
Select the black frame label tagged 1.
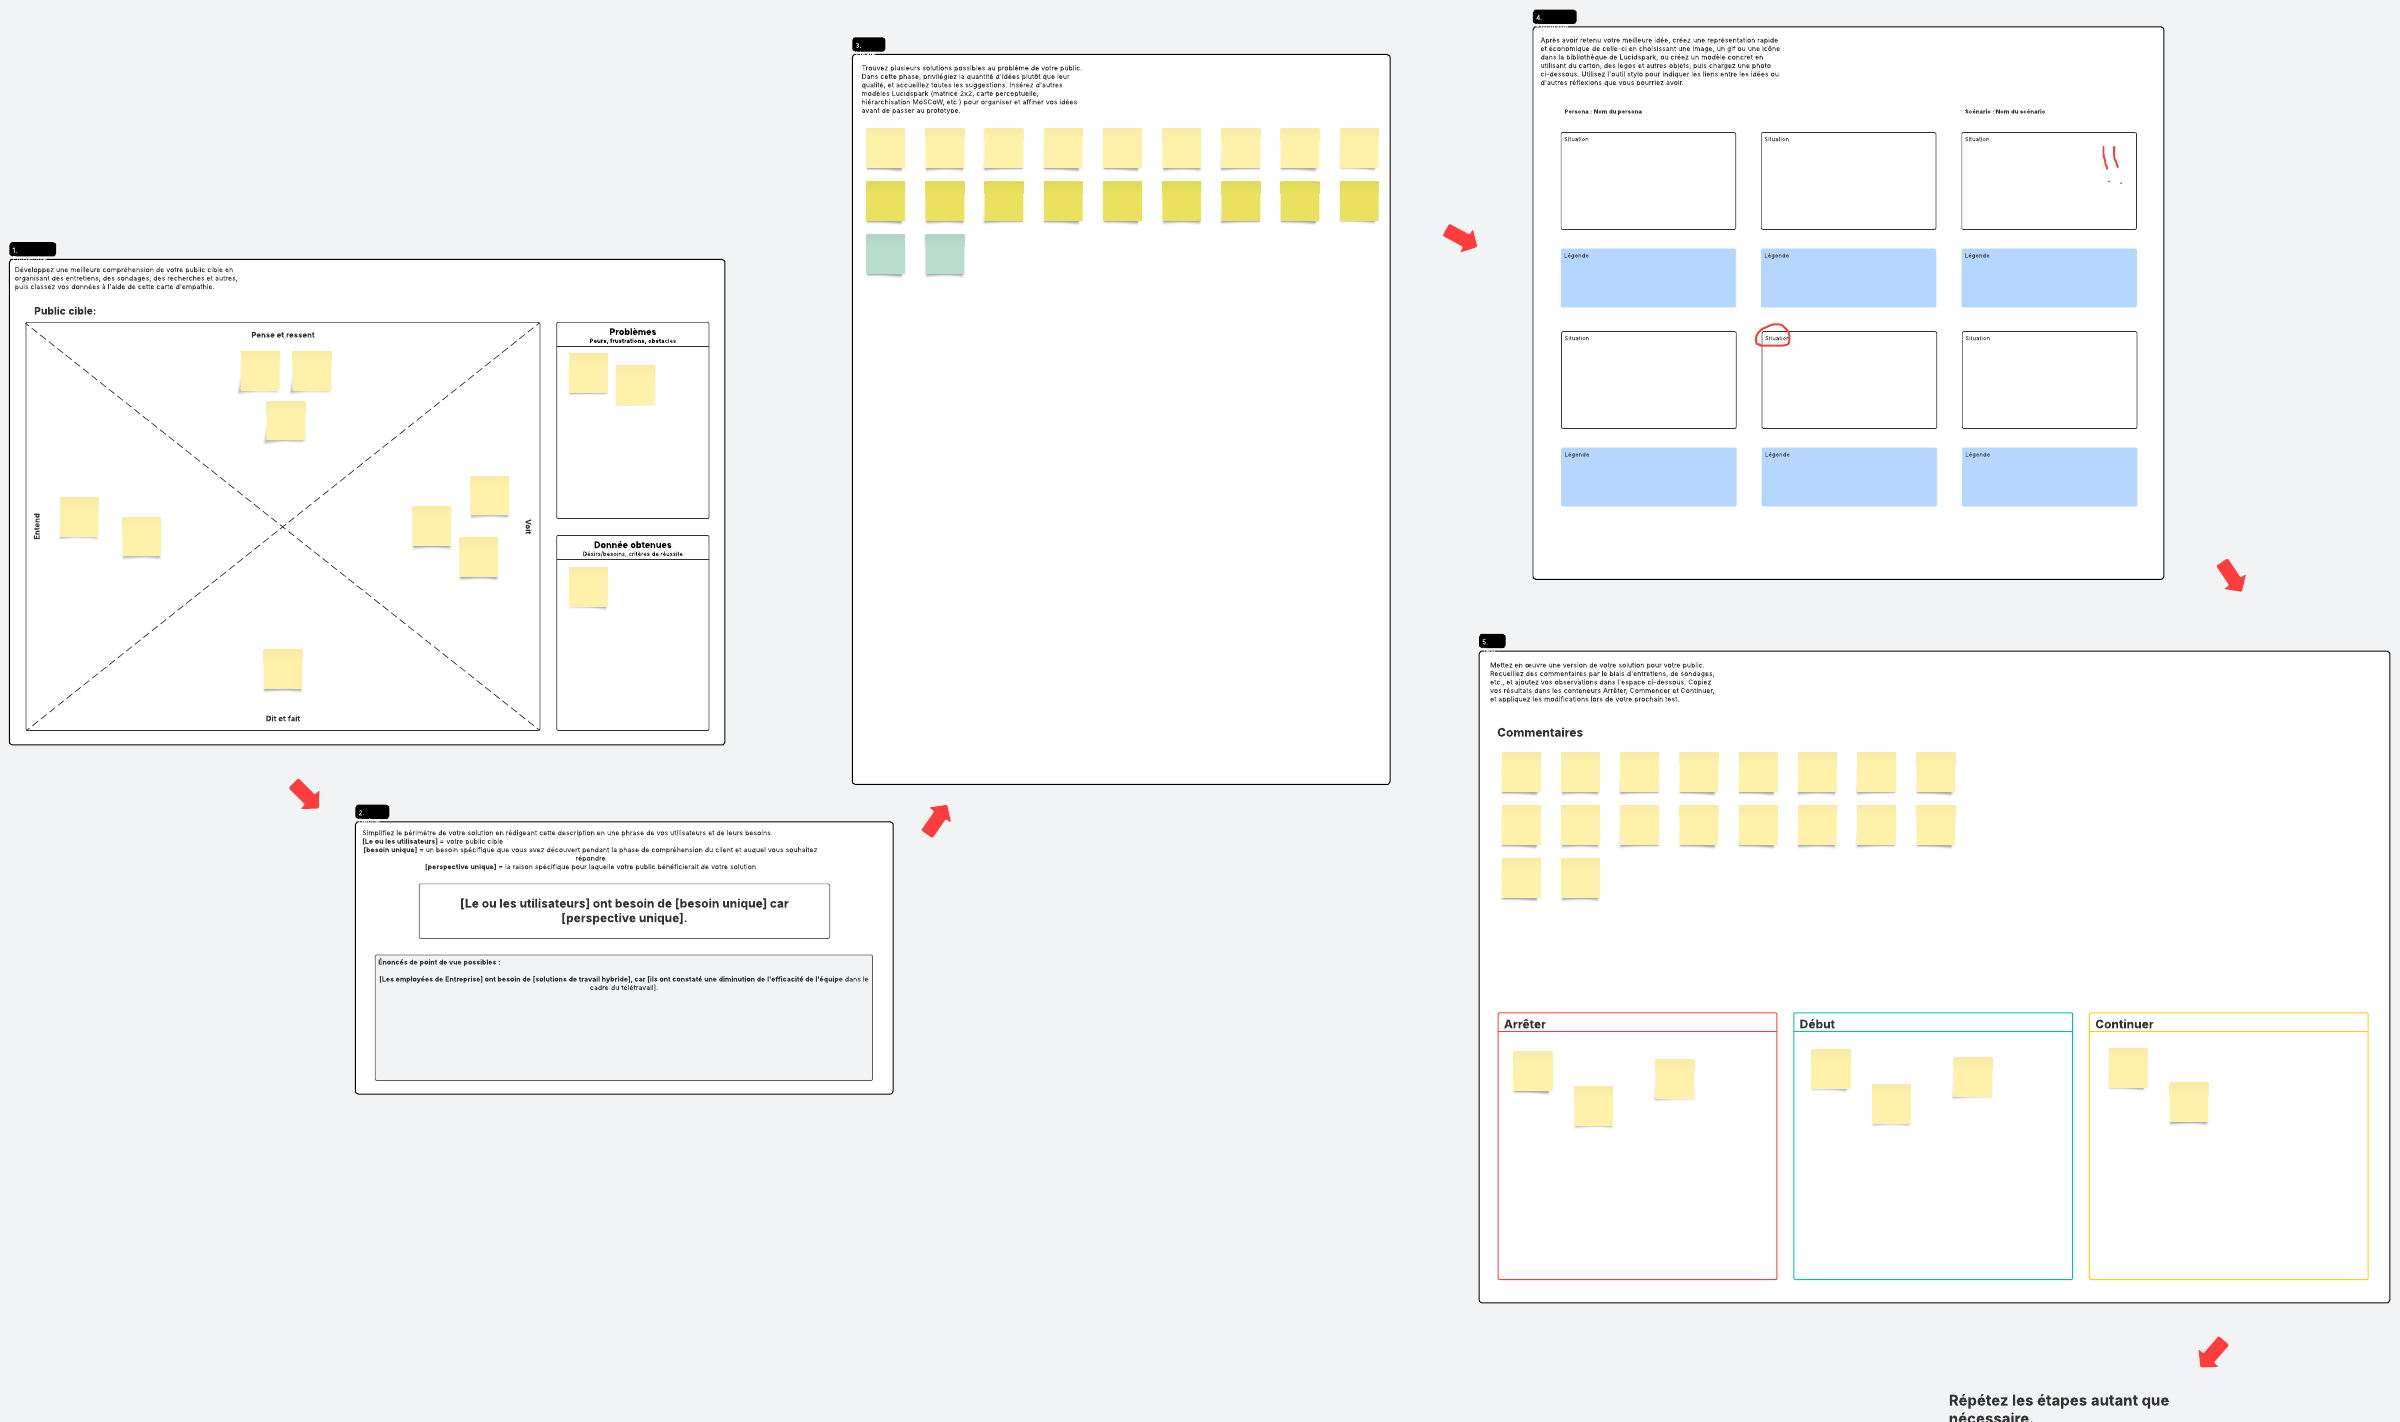pos(32,249)
